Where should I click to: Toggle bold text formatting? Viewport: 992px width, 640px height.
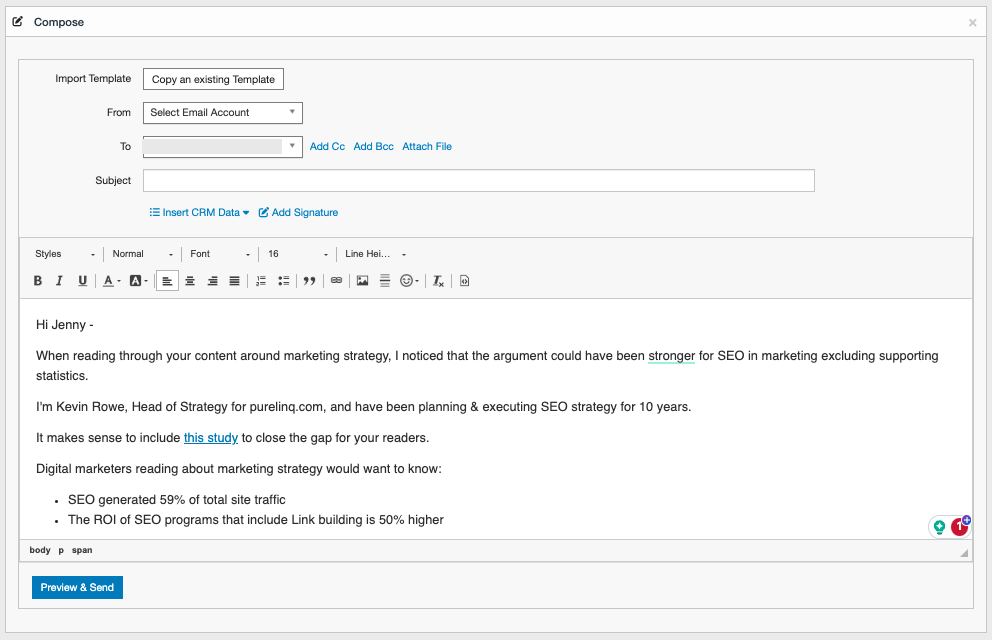(37, 280)
